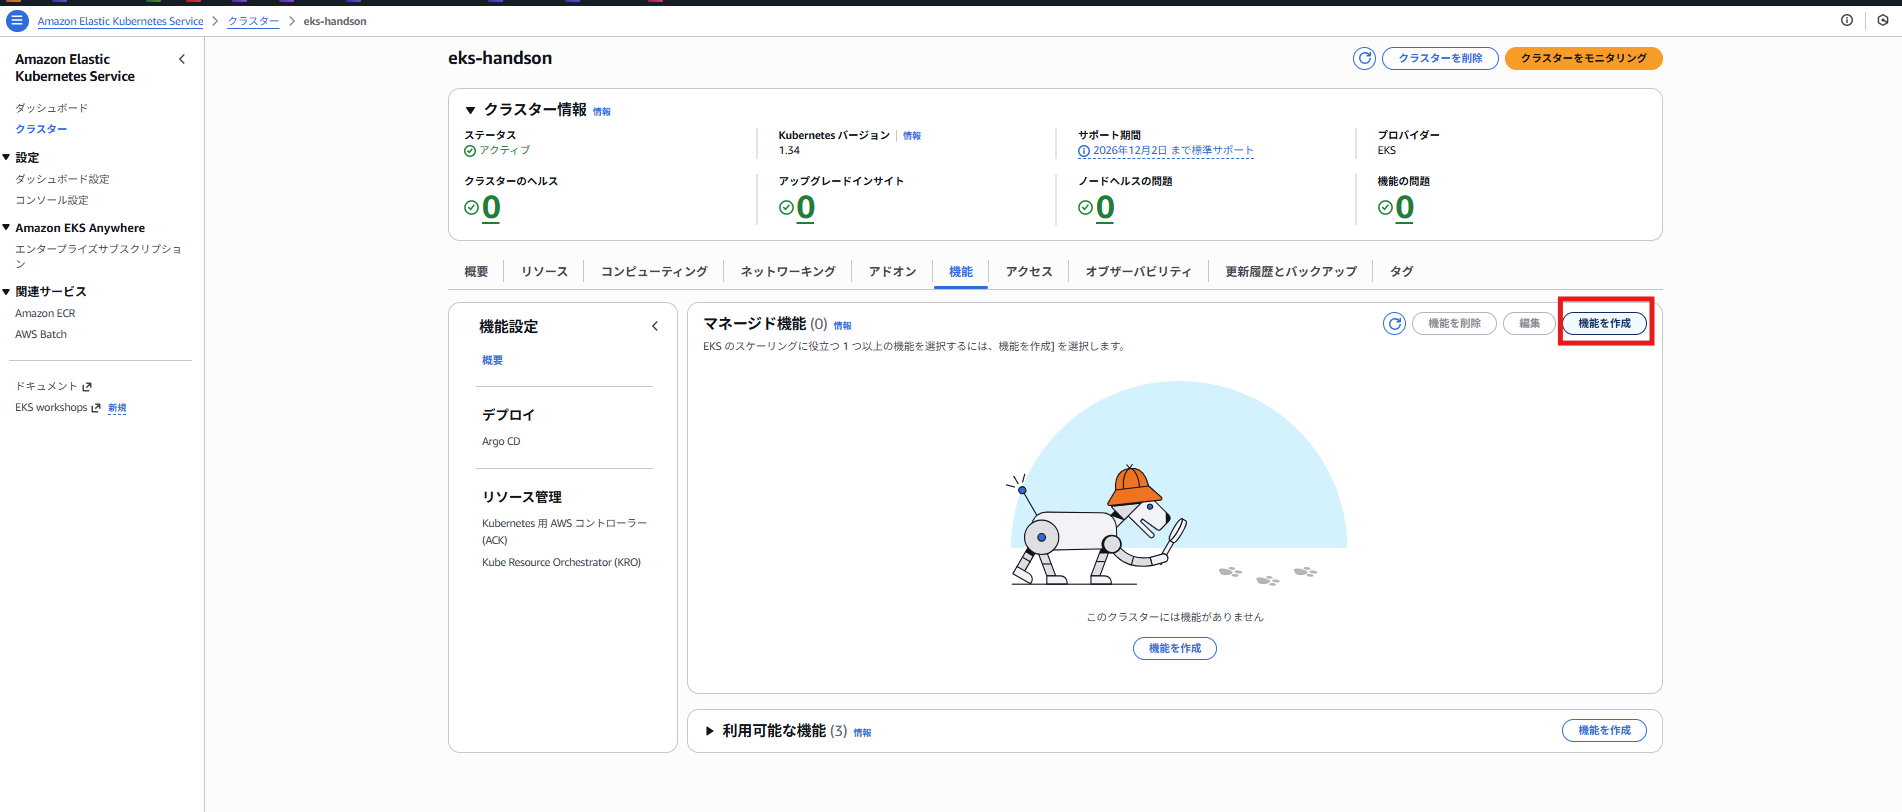Screen dimensions: 1902x812
Task: Click the クラスターを削除 button
Action: coord(1440,58)
